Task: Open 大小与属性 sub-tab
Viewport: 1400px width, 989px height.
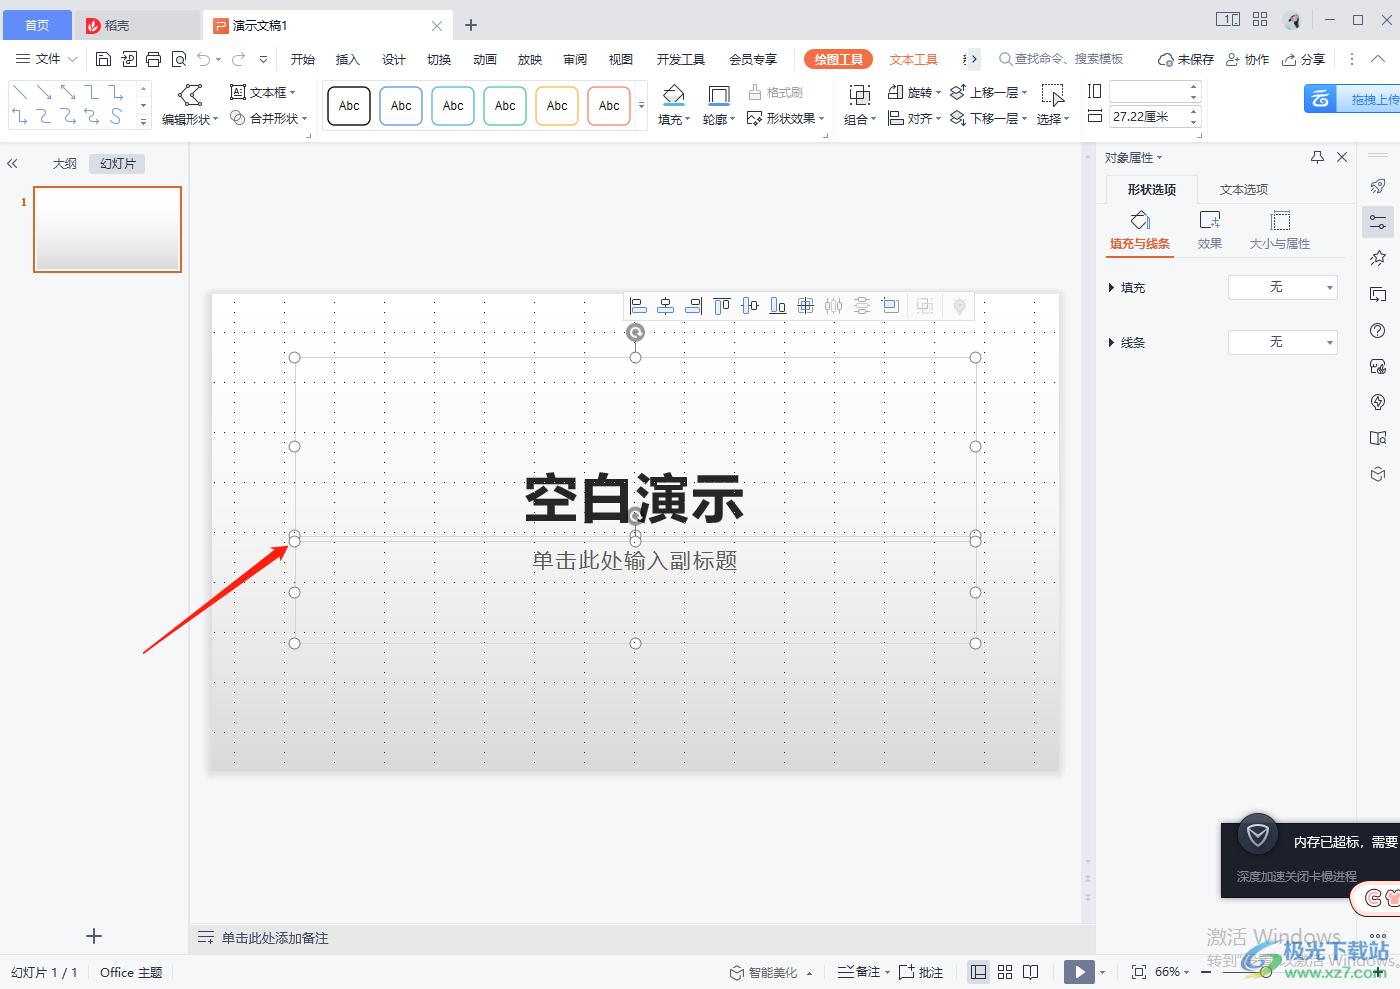Action: click(1280, 230)
